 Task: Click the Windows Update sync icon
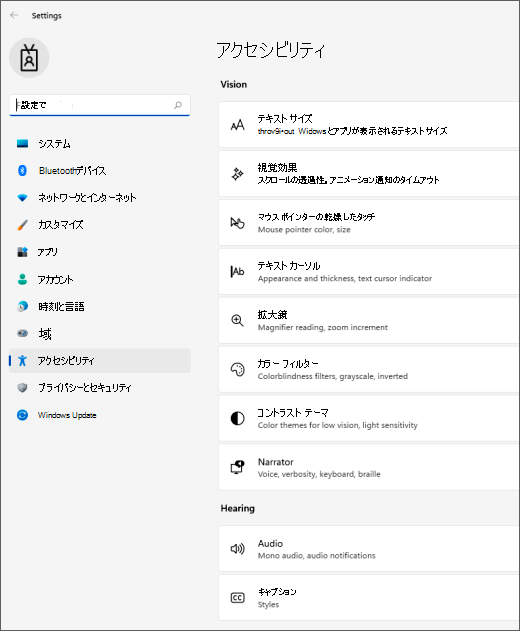23,415
